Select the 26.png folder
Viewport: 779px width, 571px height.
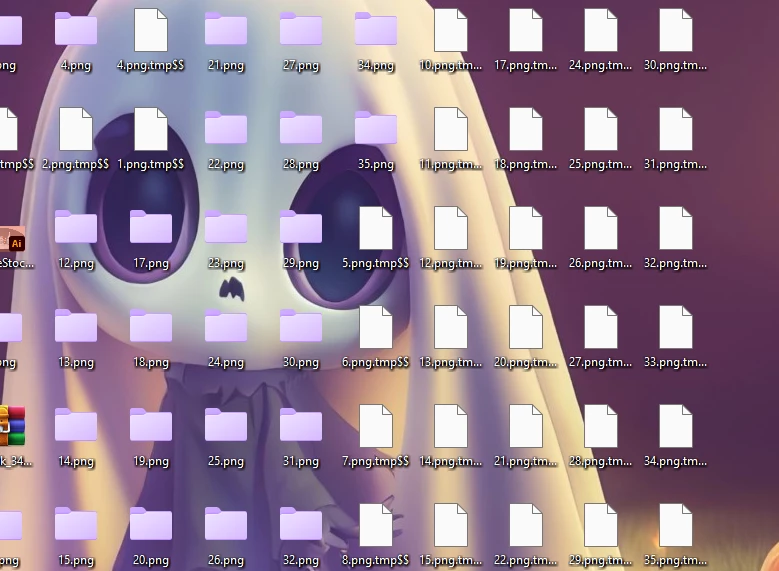point(226,524)
